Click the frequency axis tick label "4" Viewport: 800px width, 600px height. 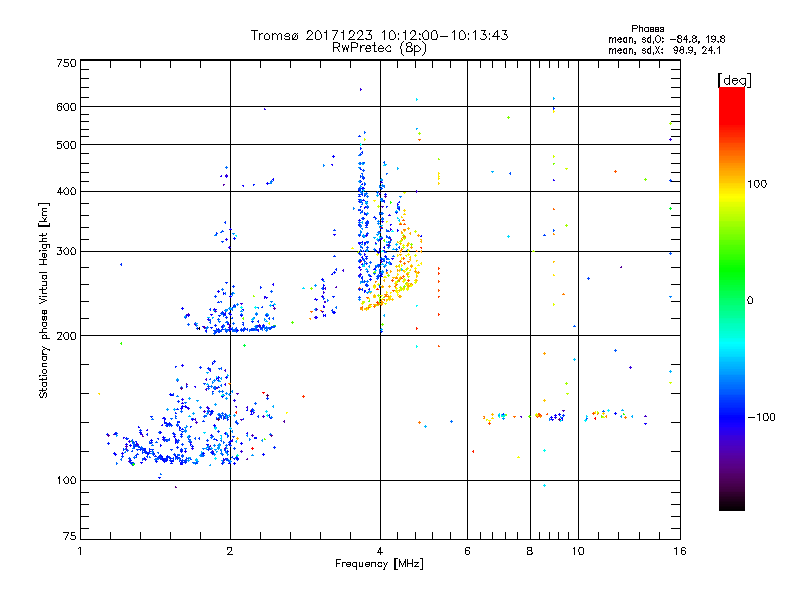[x=380, y=551]
